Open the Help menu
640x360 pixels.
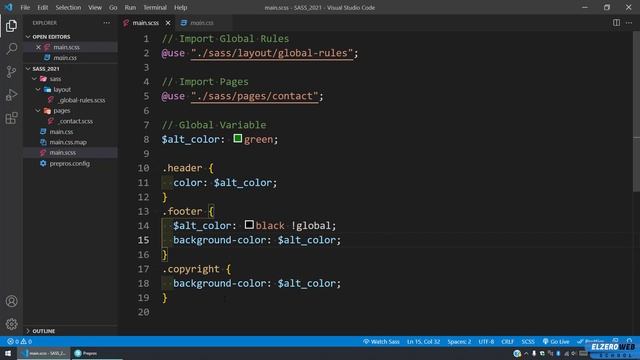[x=180, y=7]
